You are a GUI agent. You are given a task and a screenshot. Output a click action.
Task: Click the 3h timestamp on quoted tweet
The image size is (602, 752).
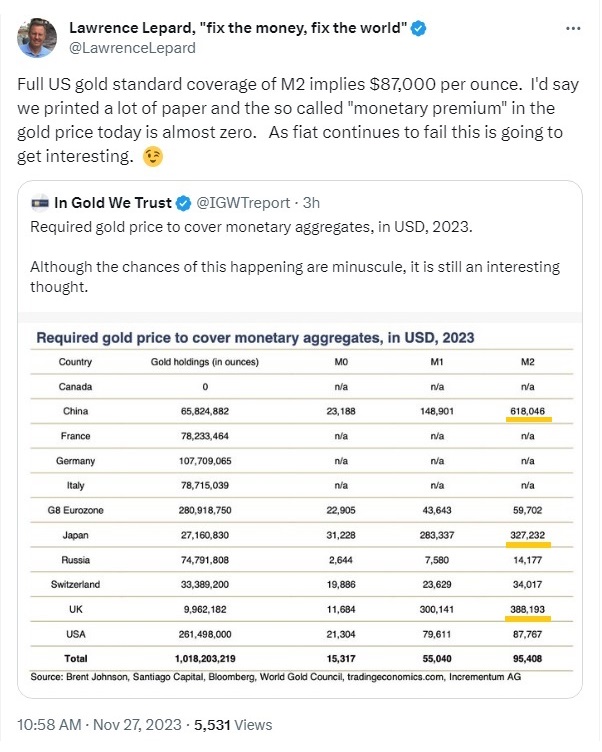[x=311, y=203]
